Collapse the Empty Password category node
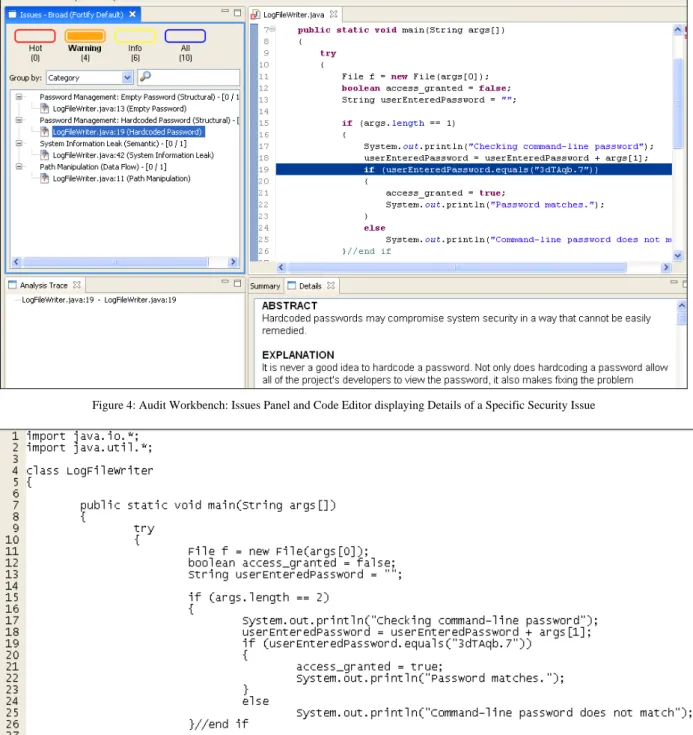 pyautogui.click(x=19, y=97)
